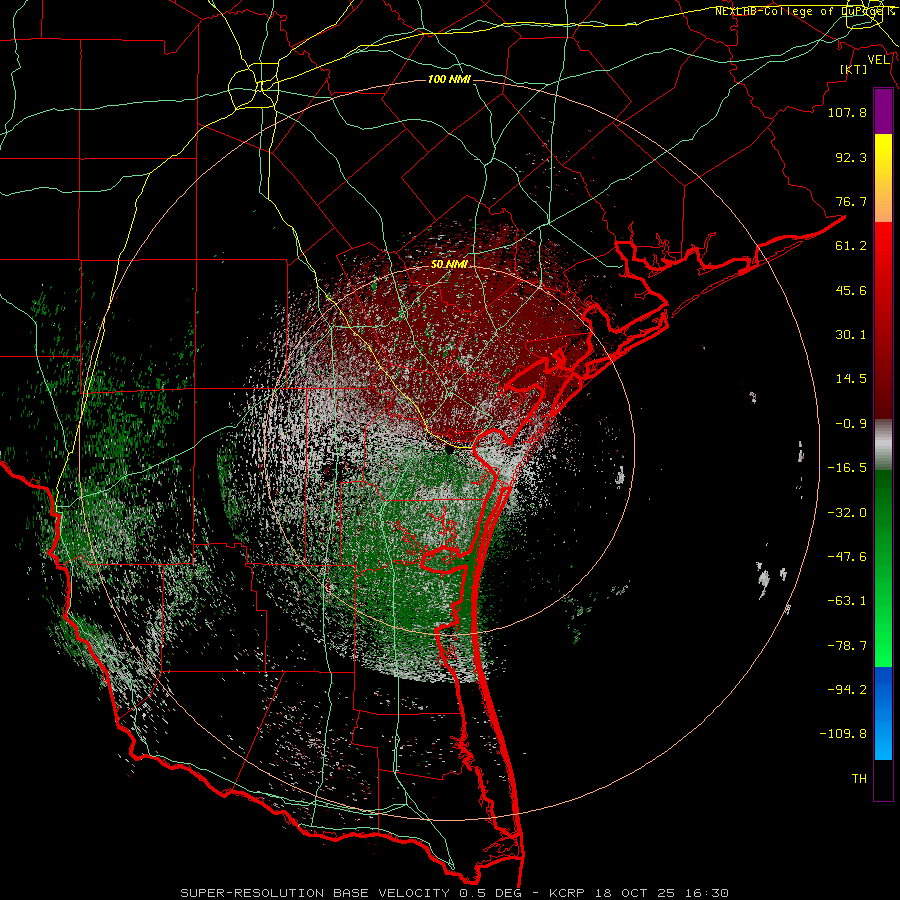
Task: Select the 92.3 value on velocity scale
Action: 851,157
